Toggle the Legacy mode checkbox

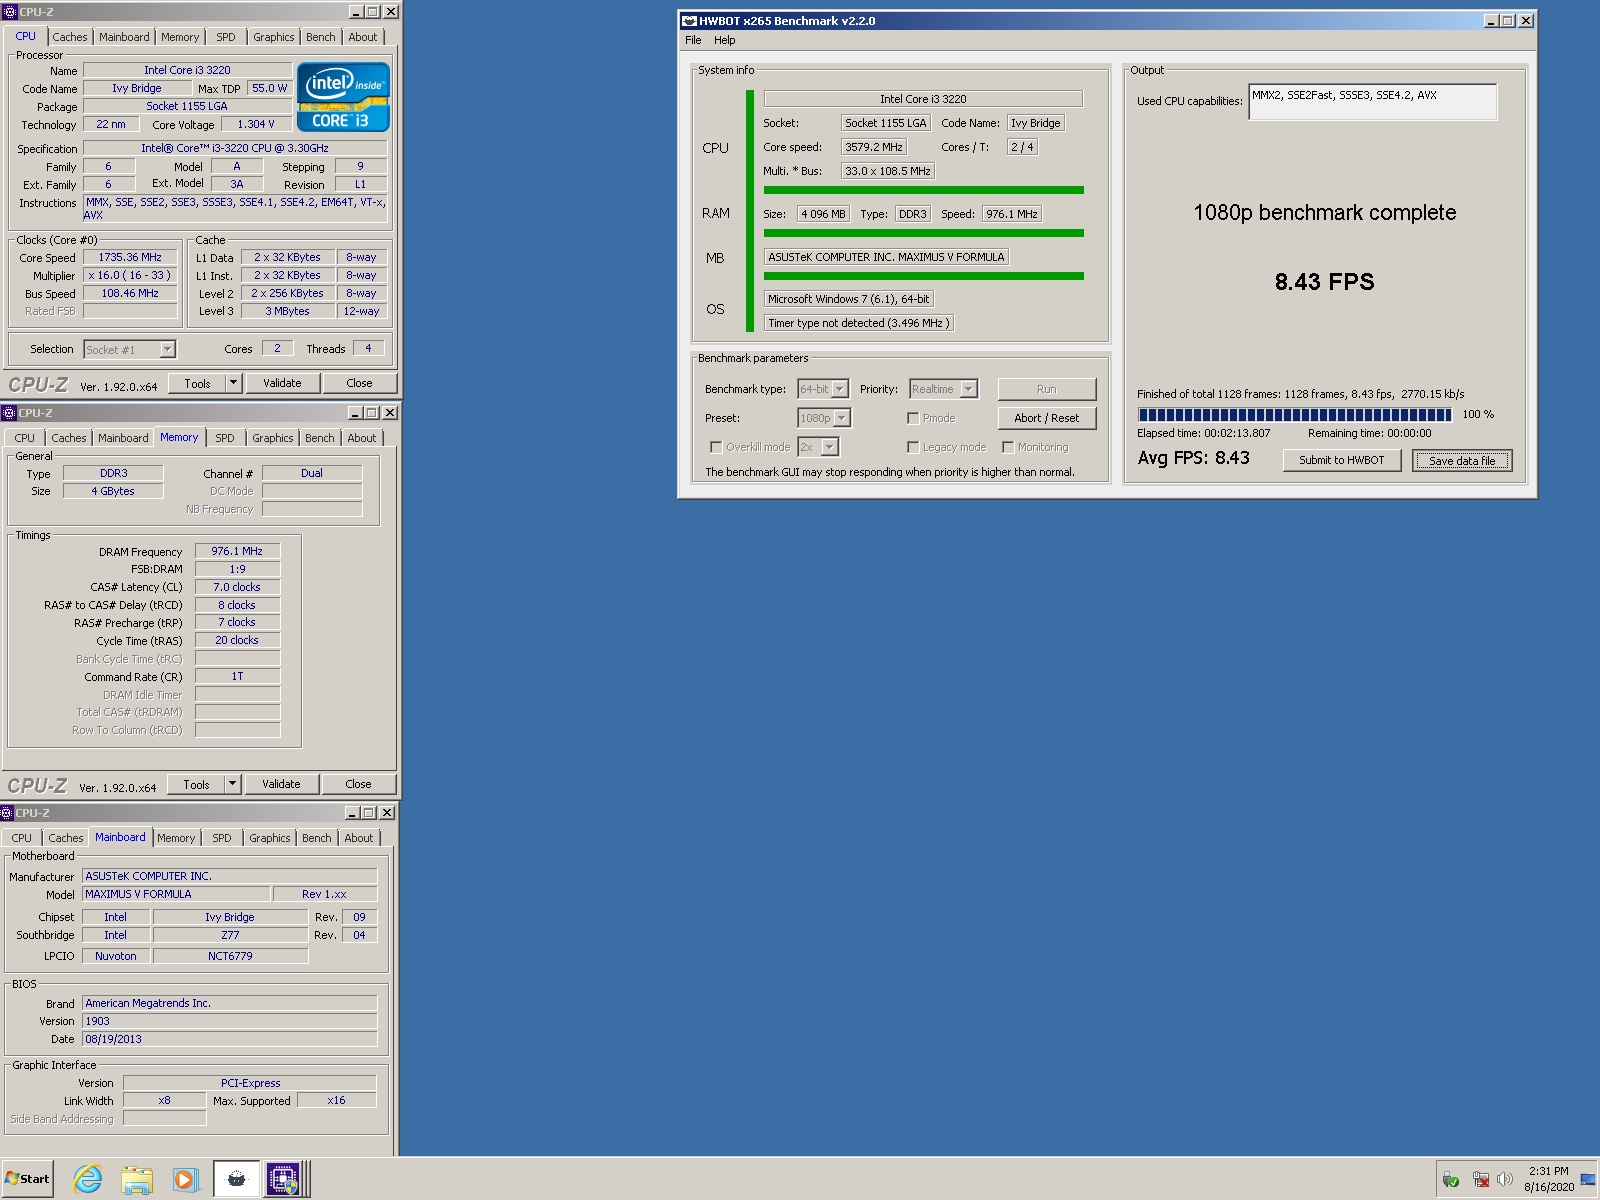913,447
